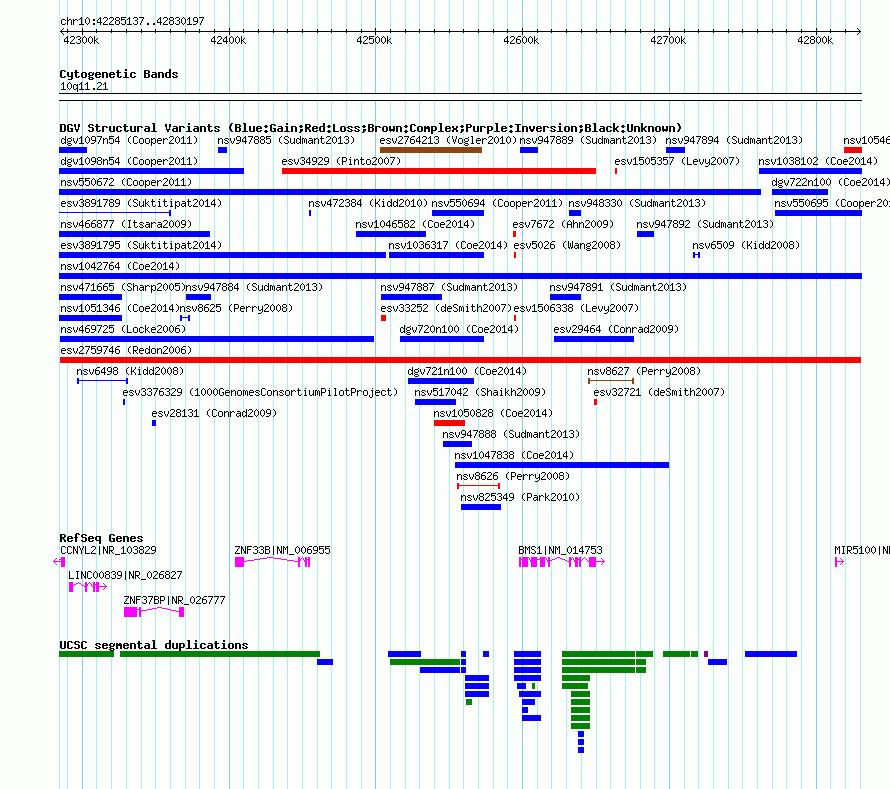
Task: Click nsv947888 (Sudmant2013) variant label
Action: 511,434
